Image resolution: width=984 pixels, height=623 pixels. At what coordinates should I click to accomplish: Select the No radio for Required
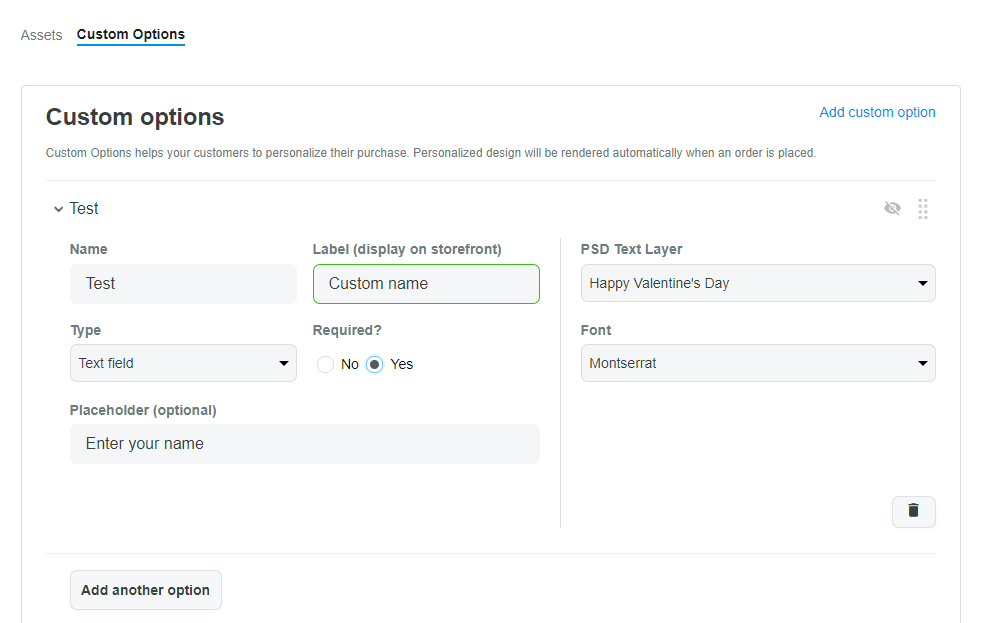(x=325, y=364)
